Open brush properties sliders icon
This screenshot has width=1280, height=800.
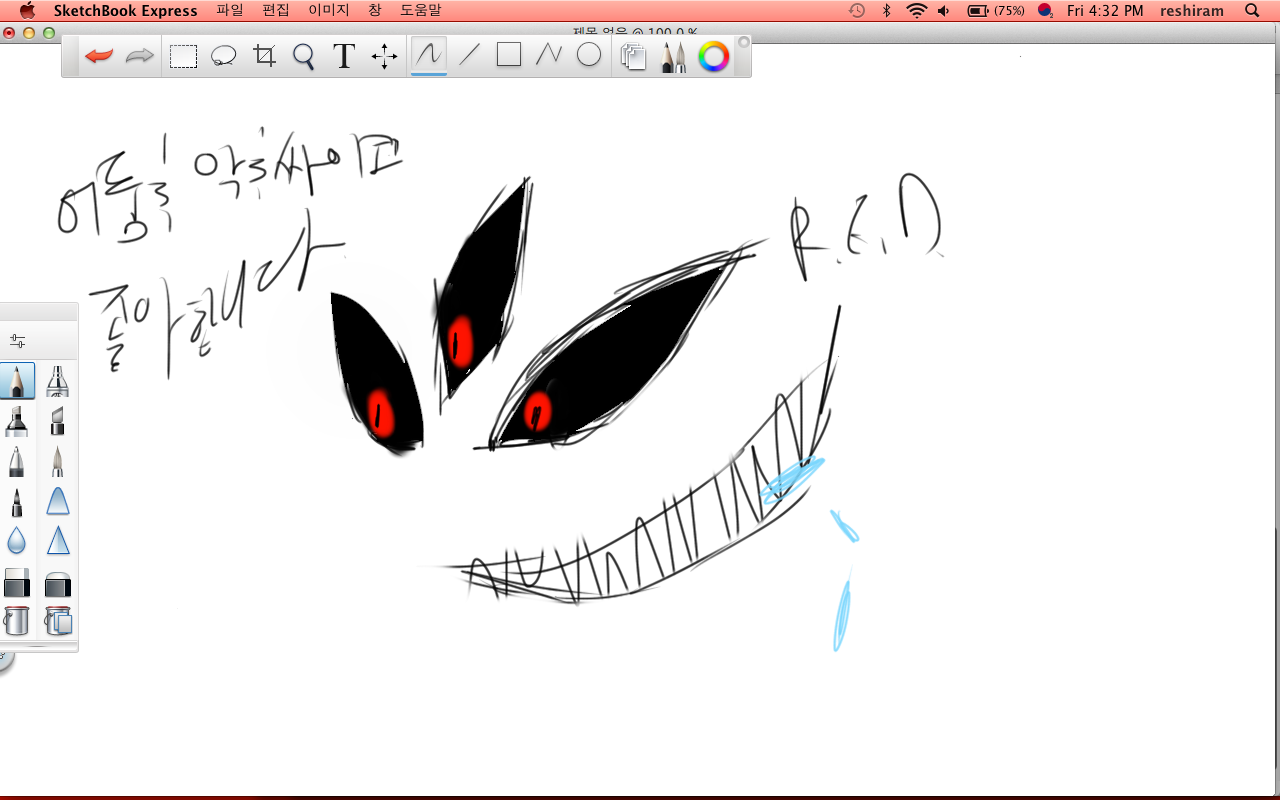click(17, 341)
